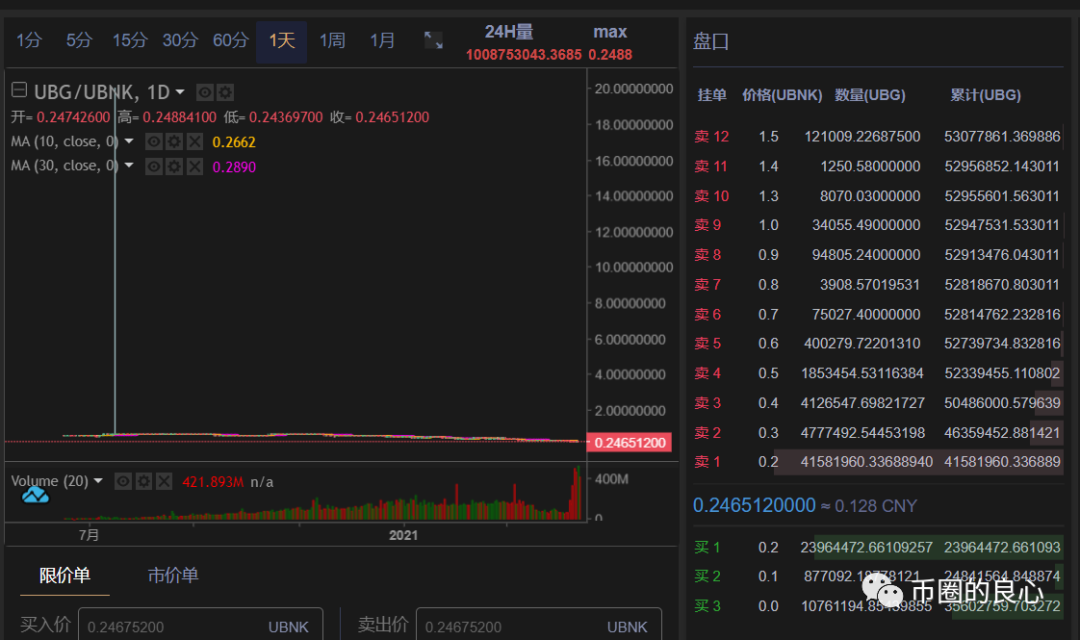Hide the Volume indicator
This screenshot has width=1080, height=640.
coord(123,481)
